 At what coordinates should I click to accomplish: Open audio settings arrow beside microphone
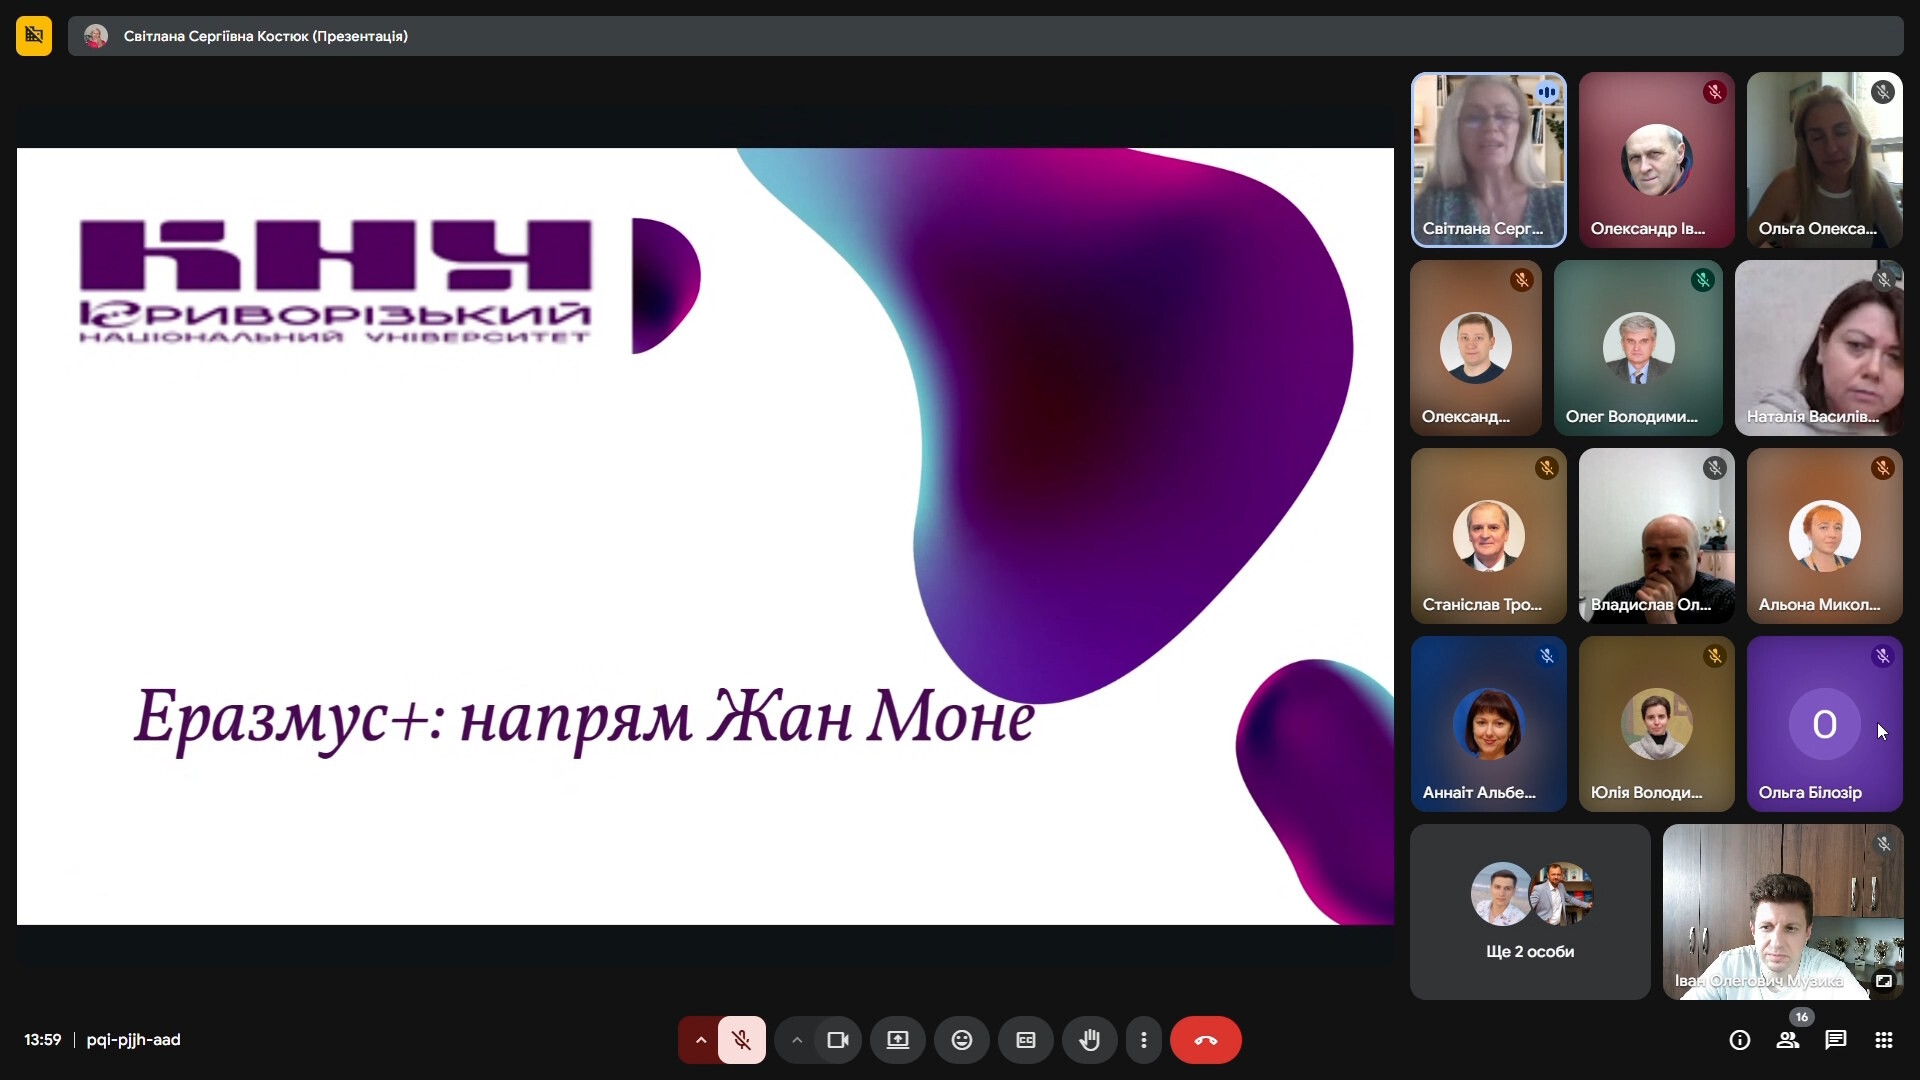(x=700, y=1040)
